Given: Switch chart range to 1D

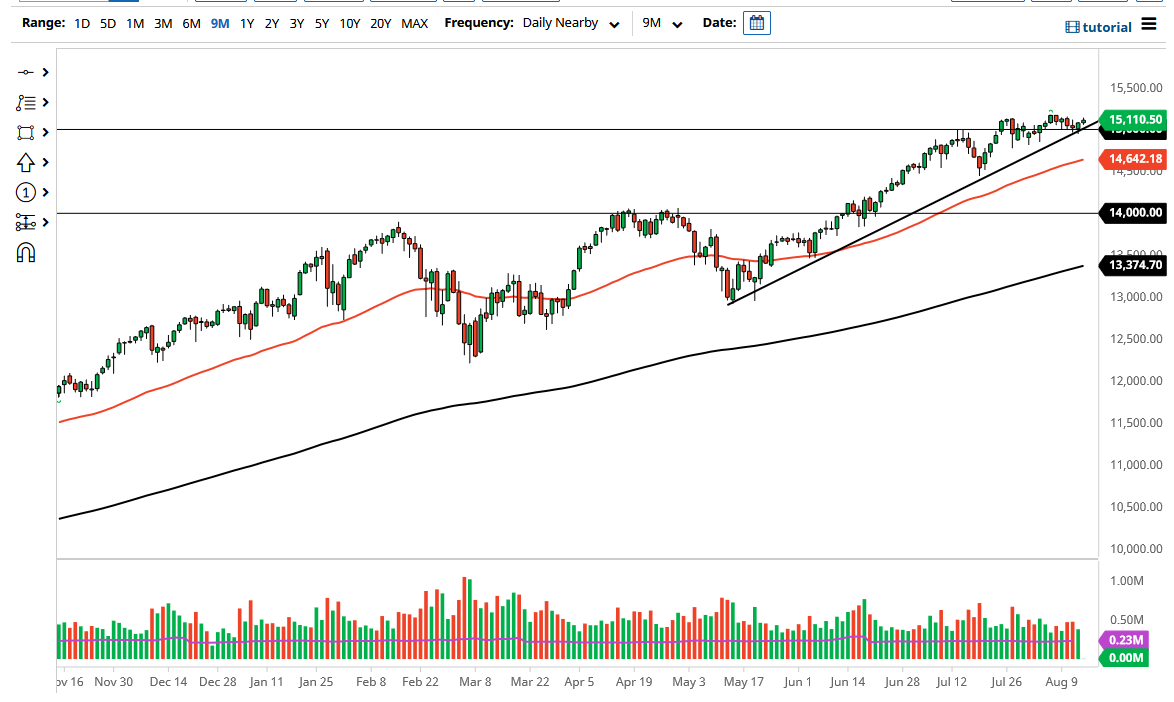Looking at the screenshot, I should tap(80, 23).
